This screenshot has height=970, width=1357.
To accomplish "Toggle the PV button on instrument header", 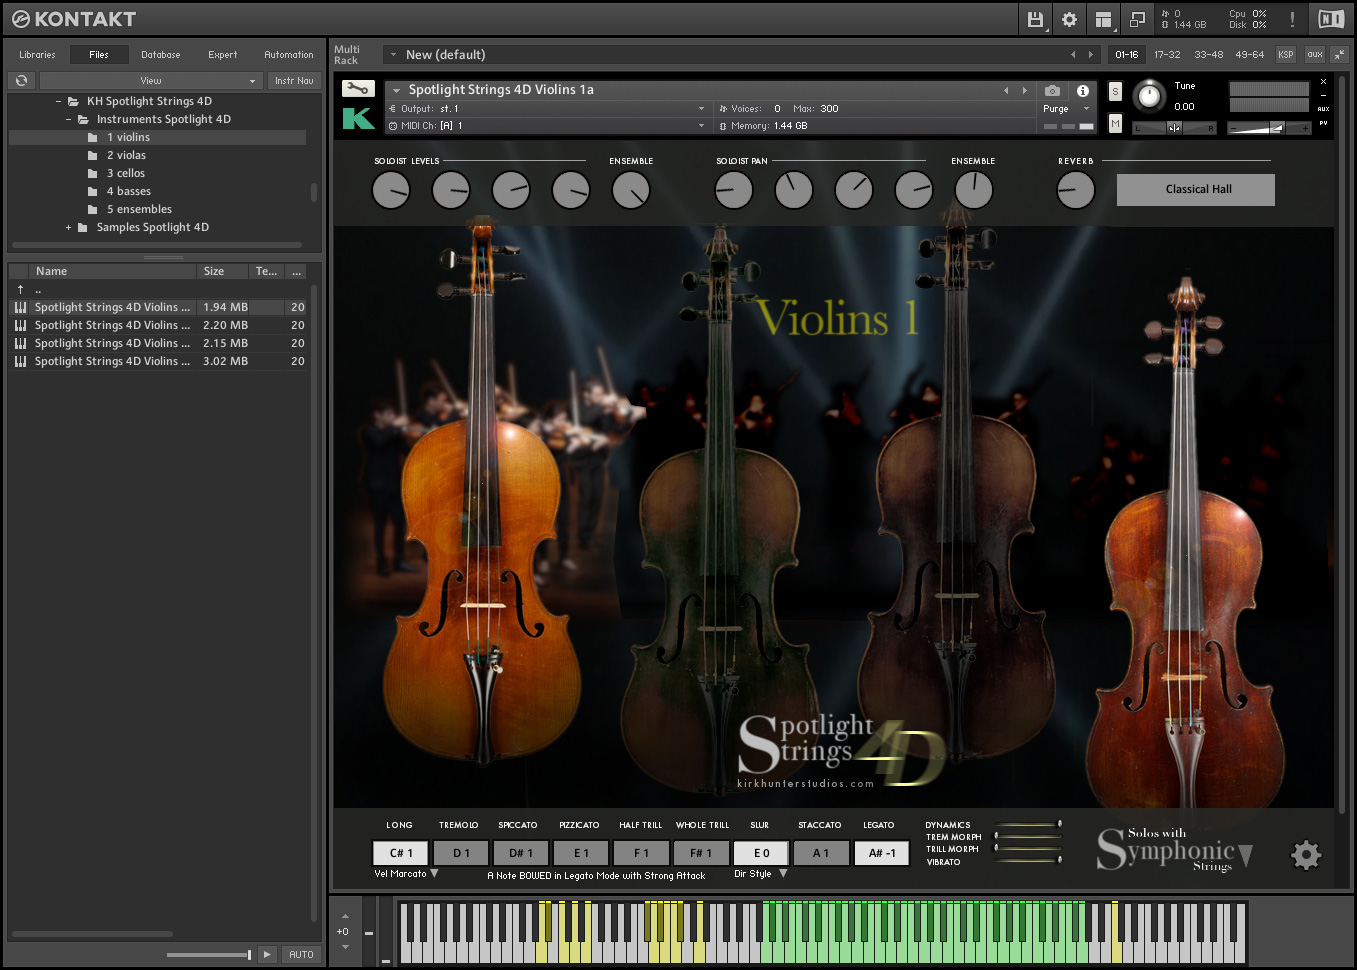I will click(x=1323, y=123).
